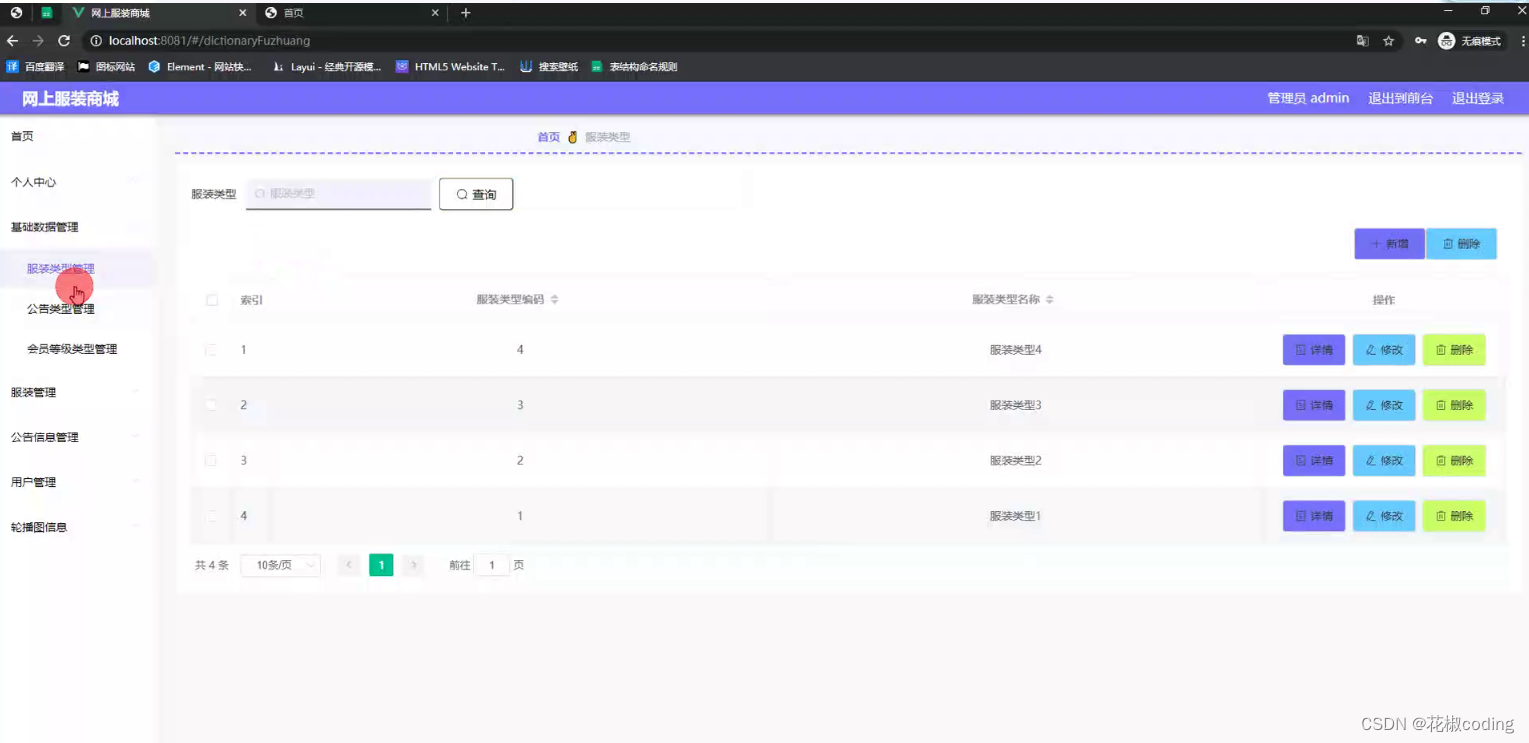Click 删除 for 服装类型4

[1454, 350]
